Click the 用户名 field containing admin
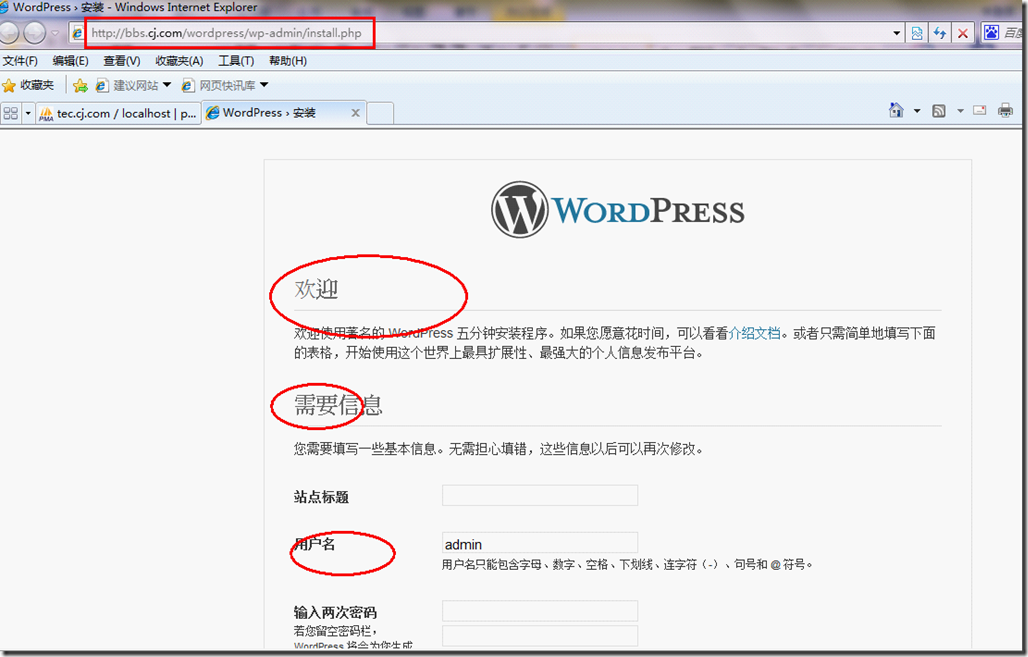 540,543
